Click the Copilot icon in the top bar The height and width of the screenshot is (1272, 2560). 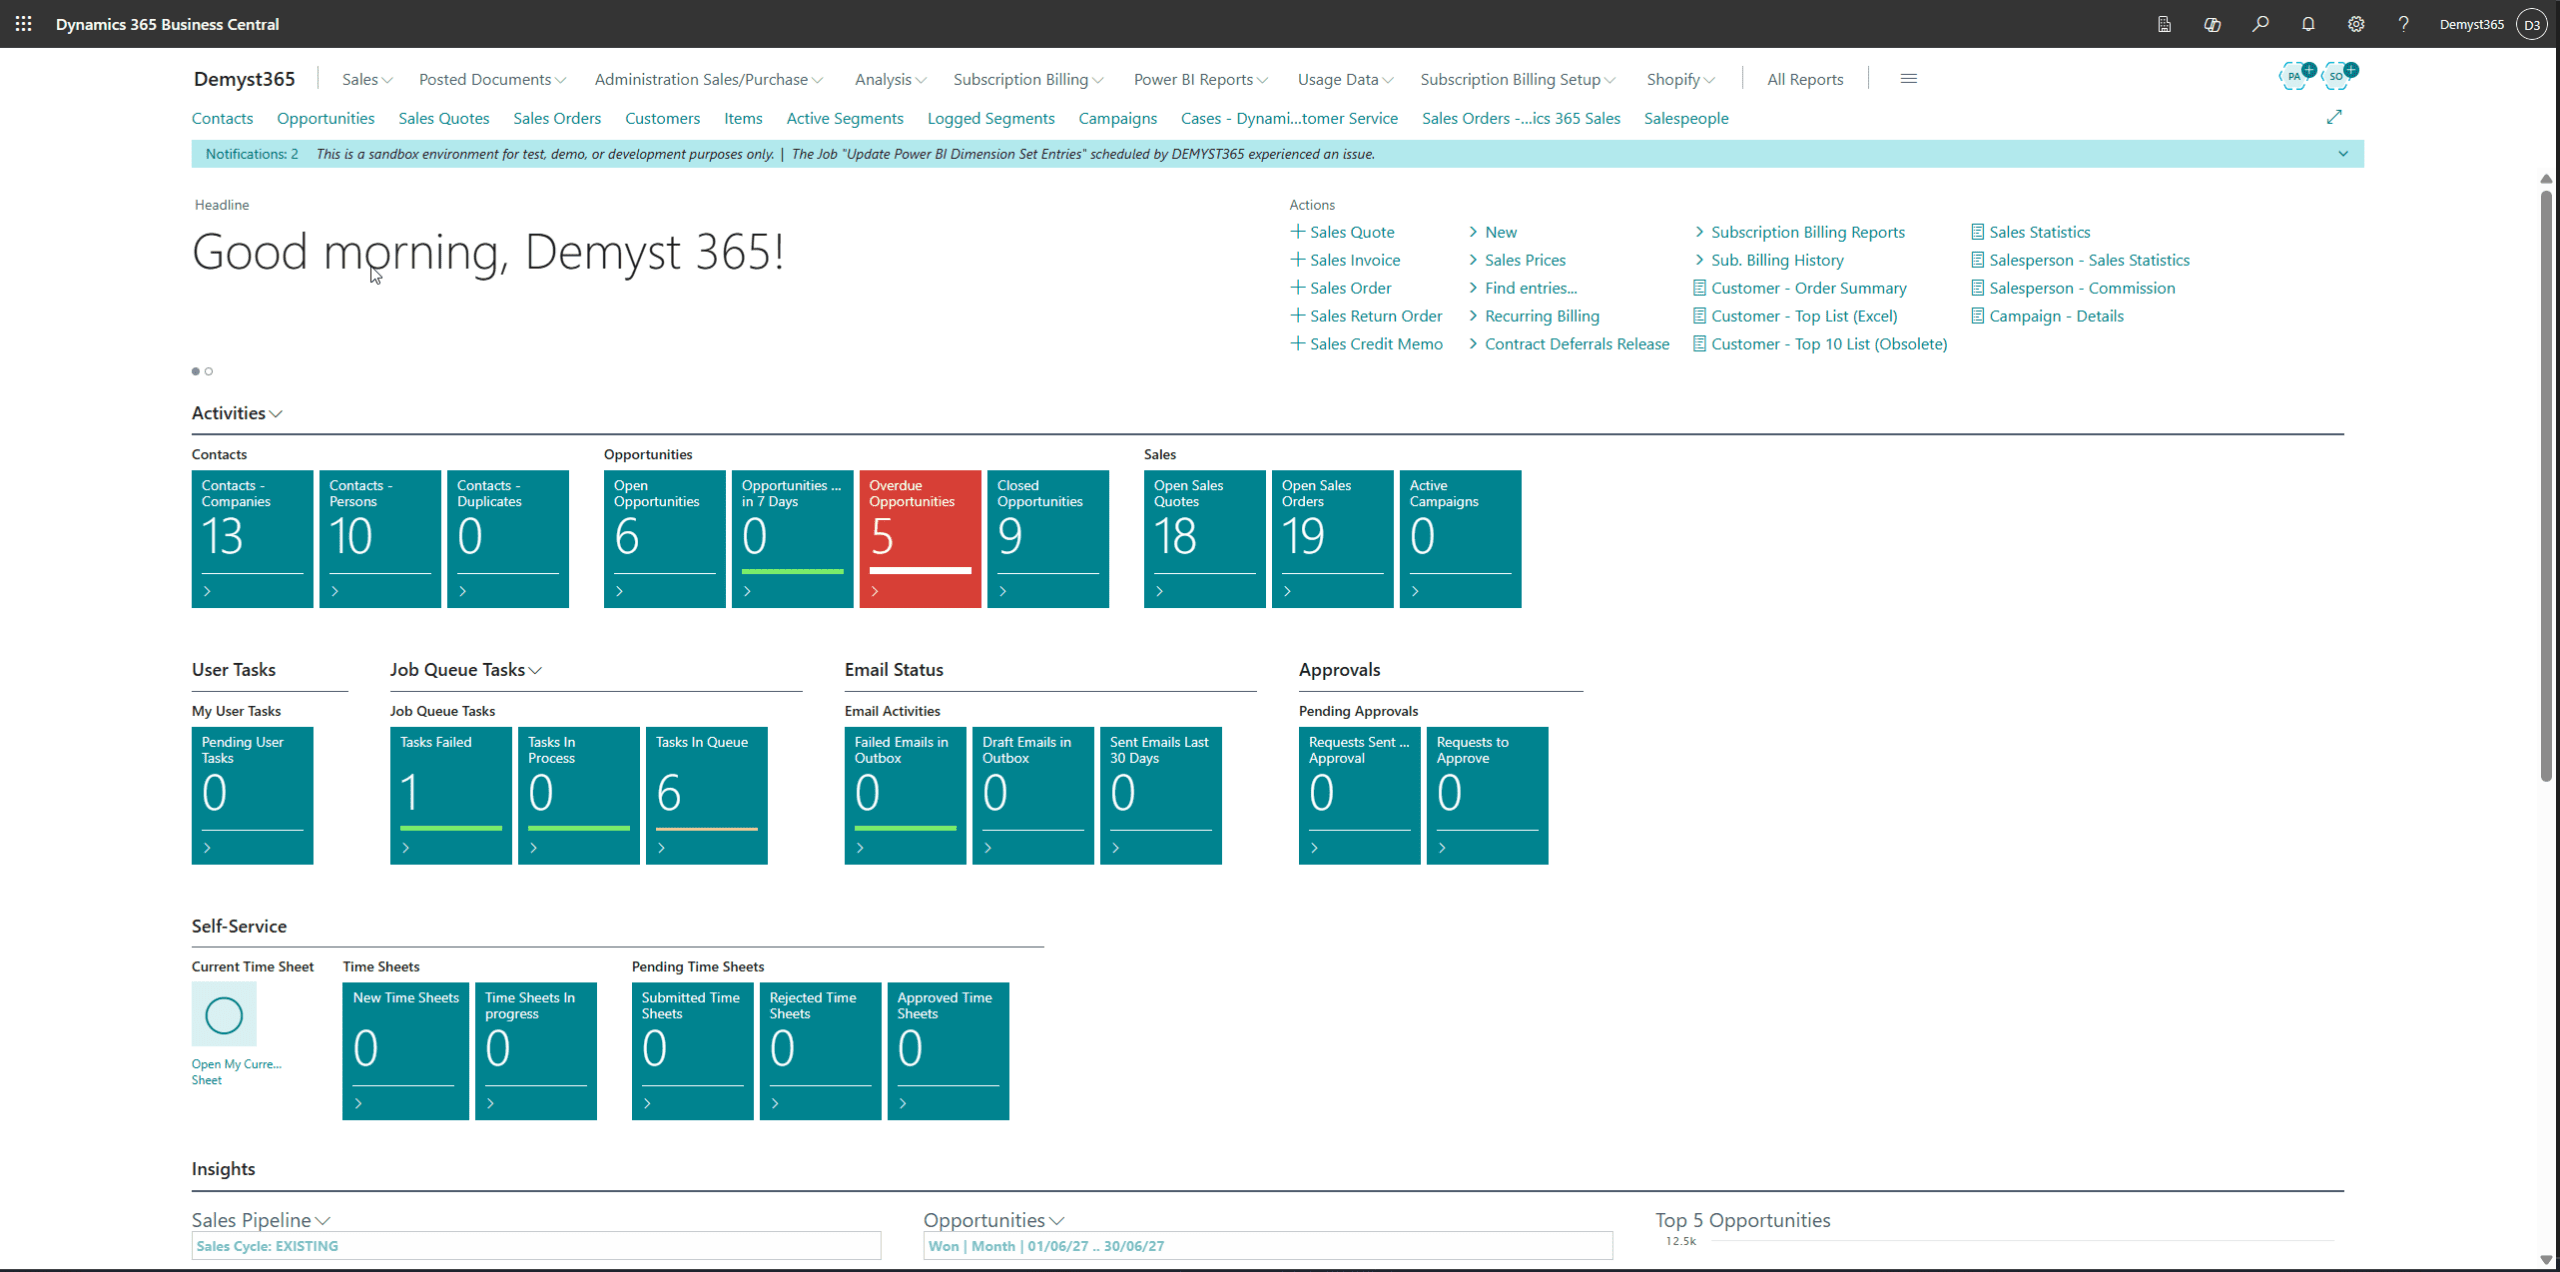2212,24
